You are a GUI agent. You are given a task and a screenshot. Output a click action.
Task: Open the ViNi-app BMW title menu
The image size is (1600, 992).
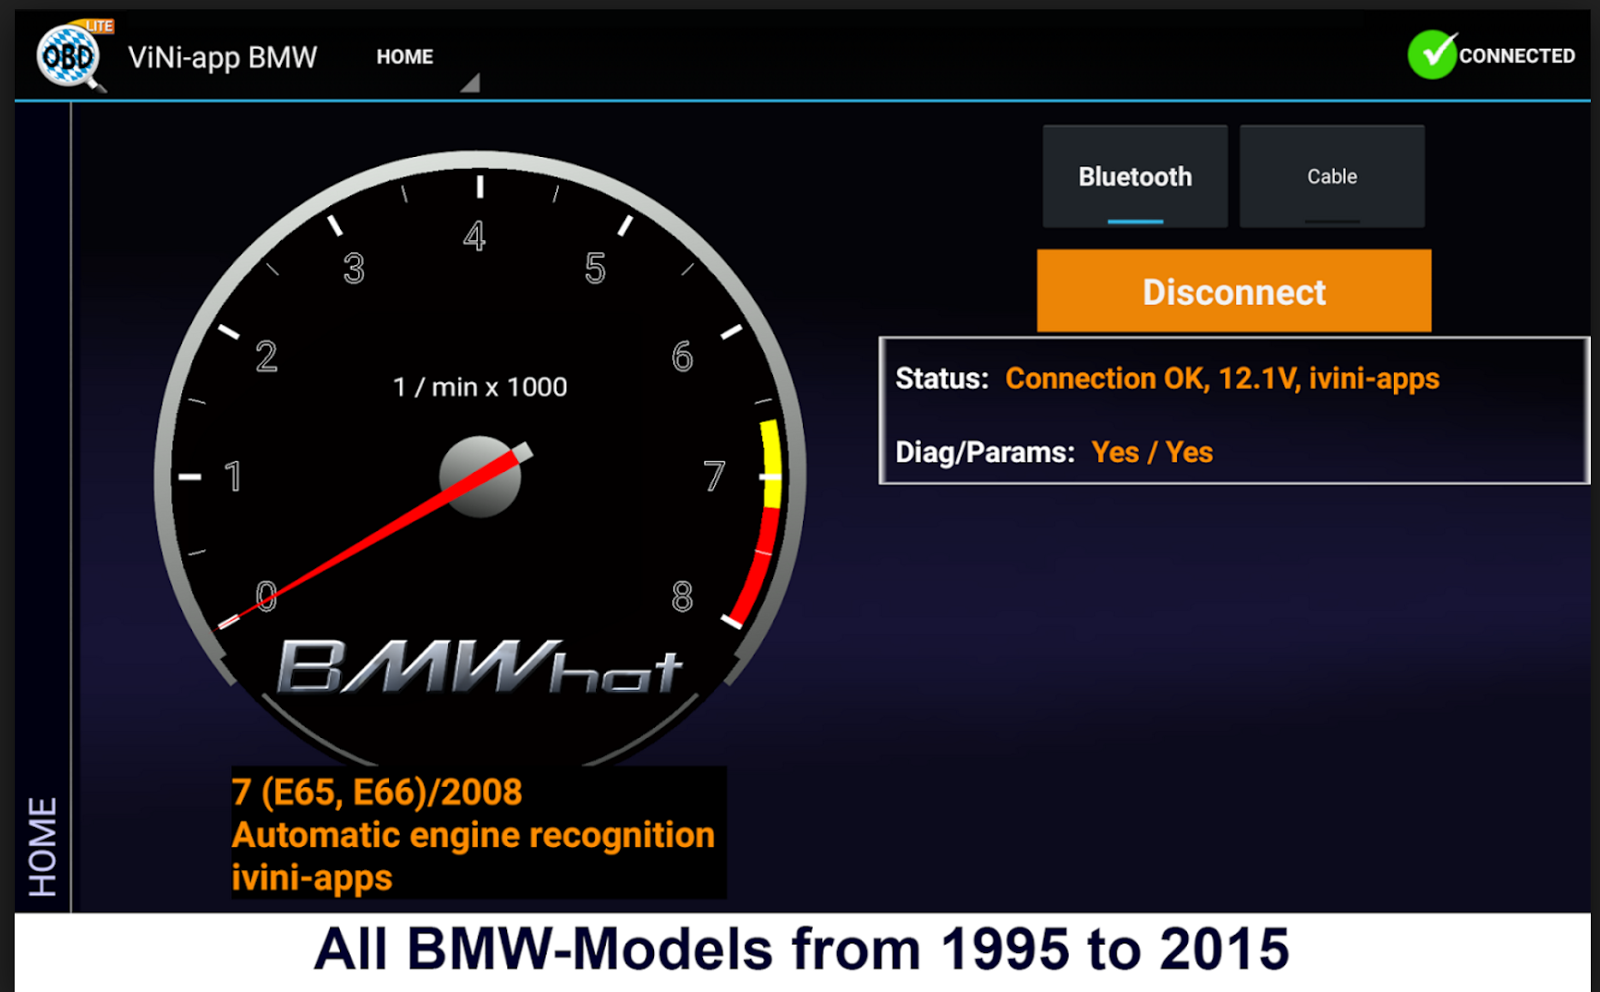point(222,57)
